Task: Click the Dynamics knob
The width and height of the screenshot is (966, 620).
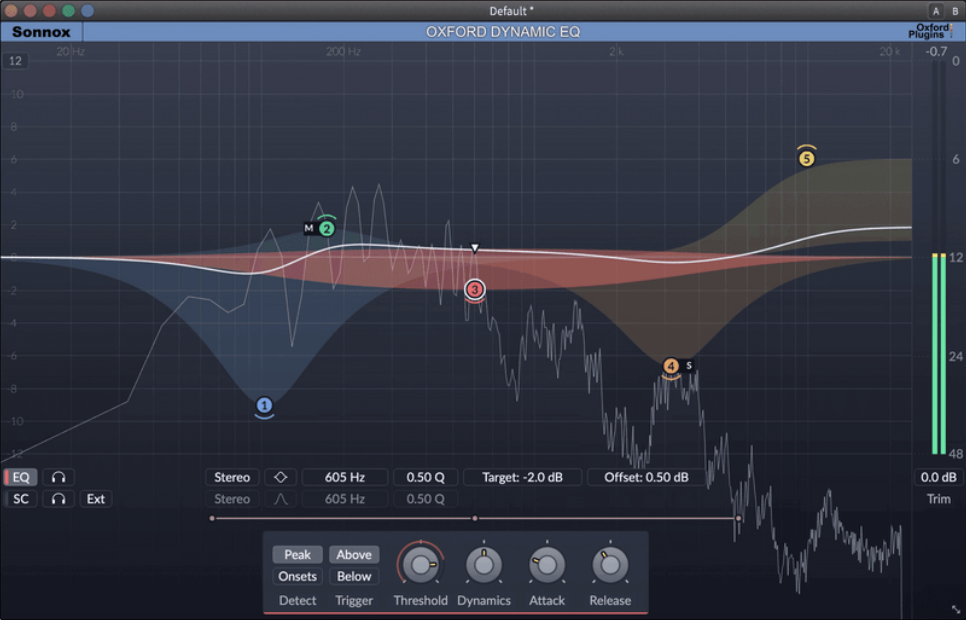Action: click(x=484, y=564)
